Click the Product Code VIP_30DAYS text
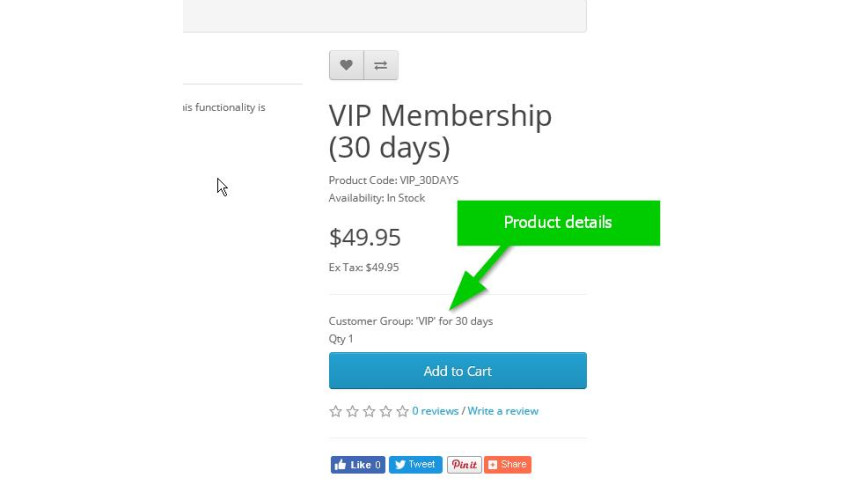 394,180
